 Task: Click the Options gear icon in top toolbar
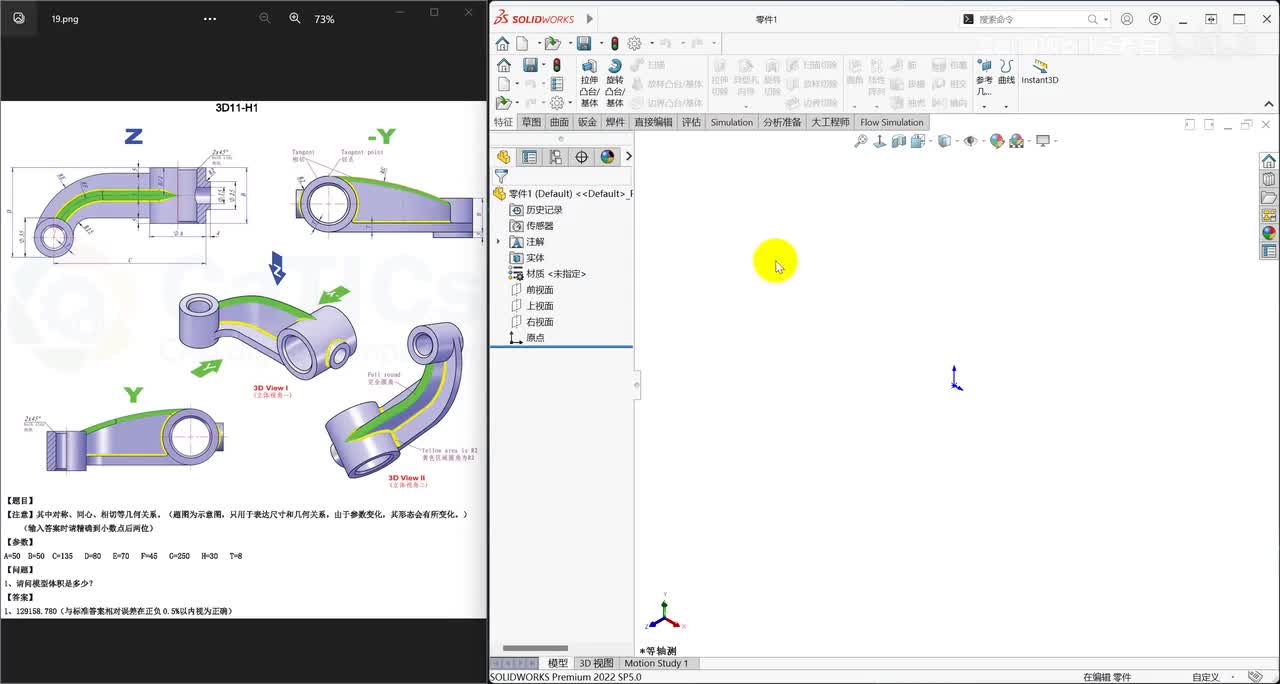tap(634, 43)
